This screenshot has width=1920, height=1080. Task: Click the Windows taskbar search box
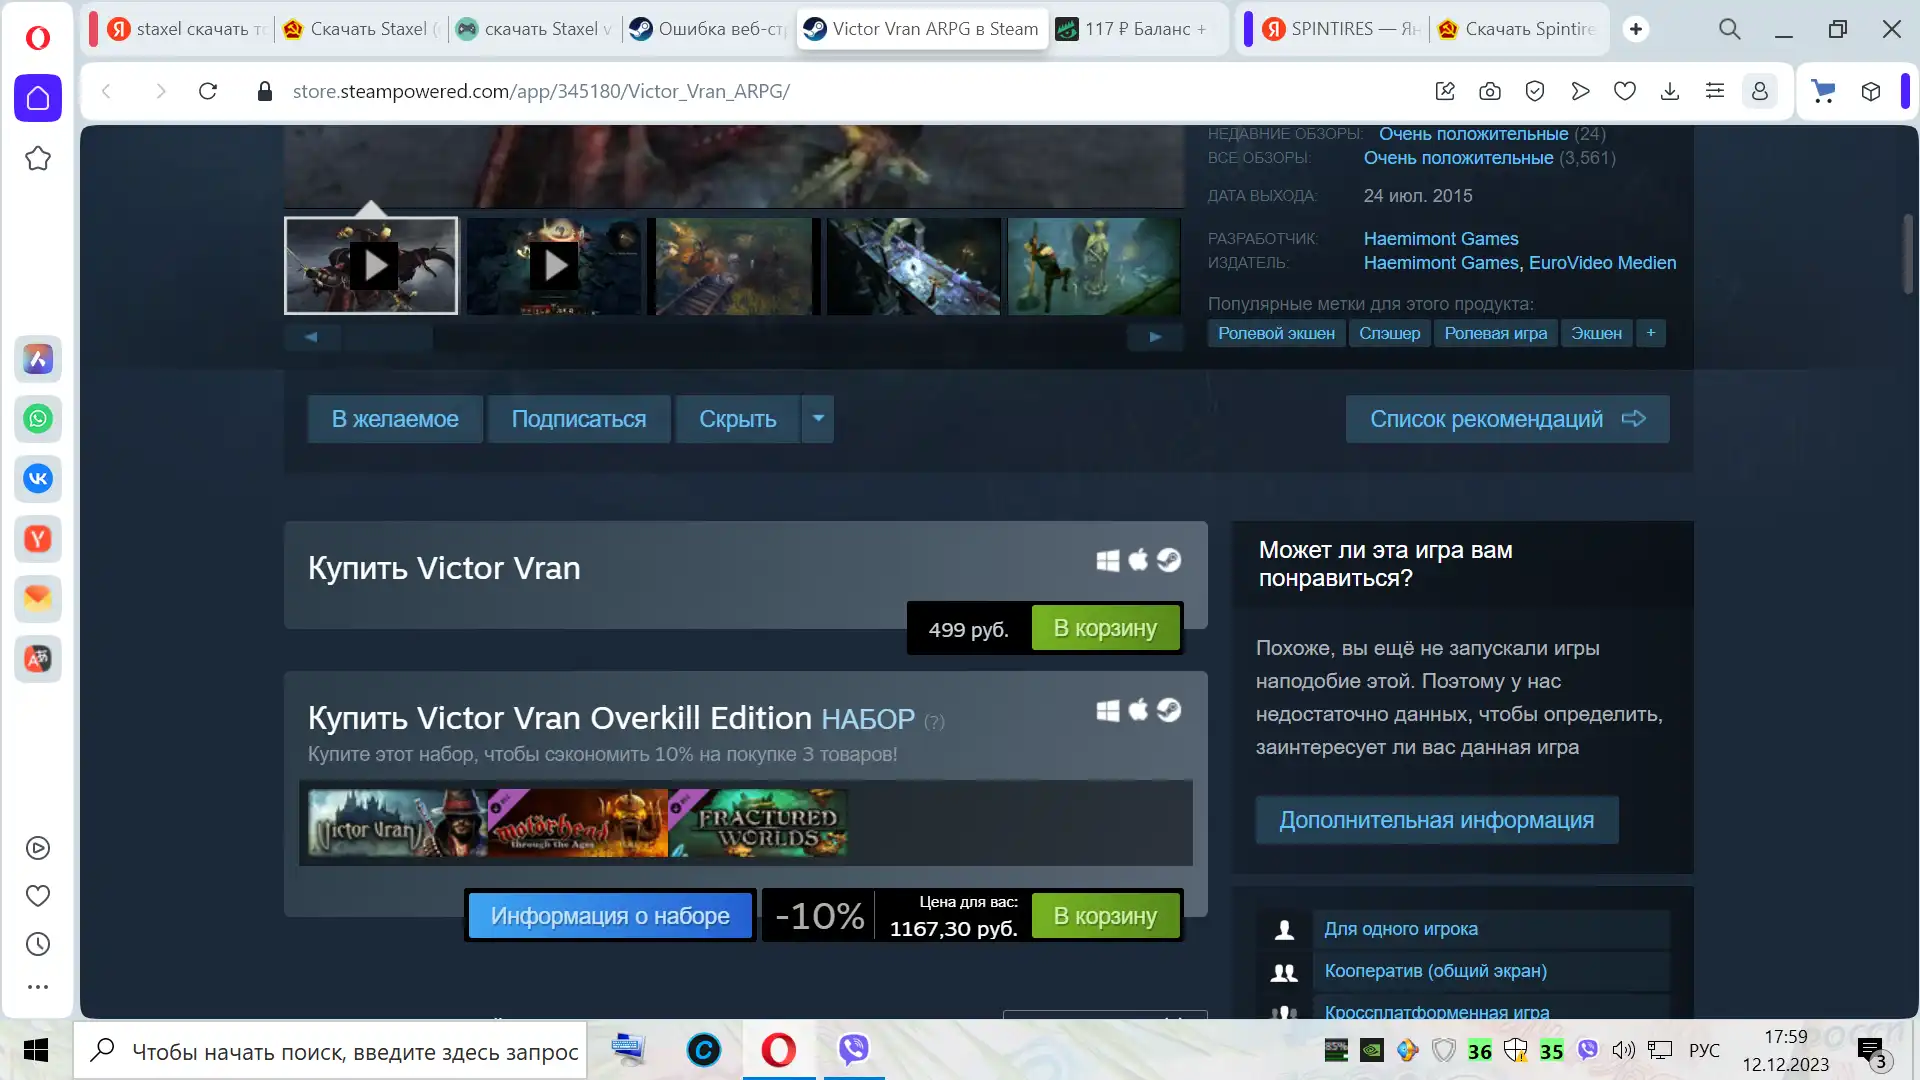[330, 1050]
